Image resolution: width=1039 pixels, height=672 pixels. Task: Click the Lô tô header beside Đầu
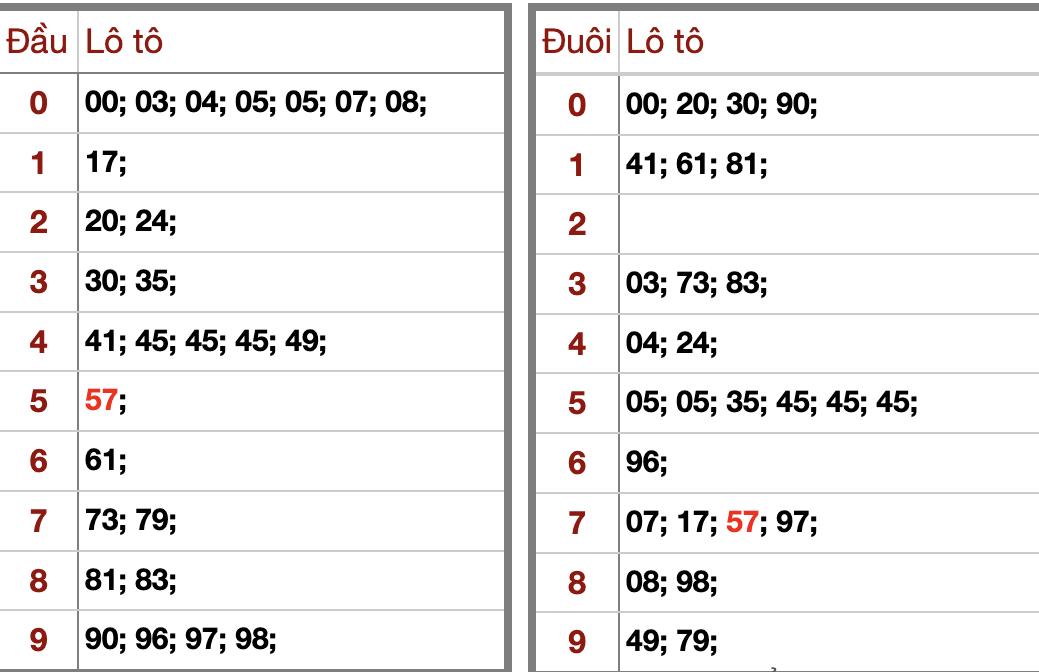[x=124, y=42]
